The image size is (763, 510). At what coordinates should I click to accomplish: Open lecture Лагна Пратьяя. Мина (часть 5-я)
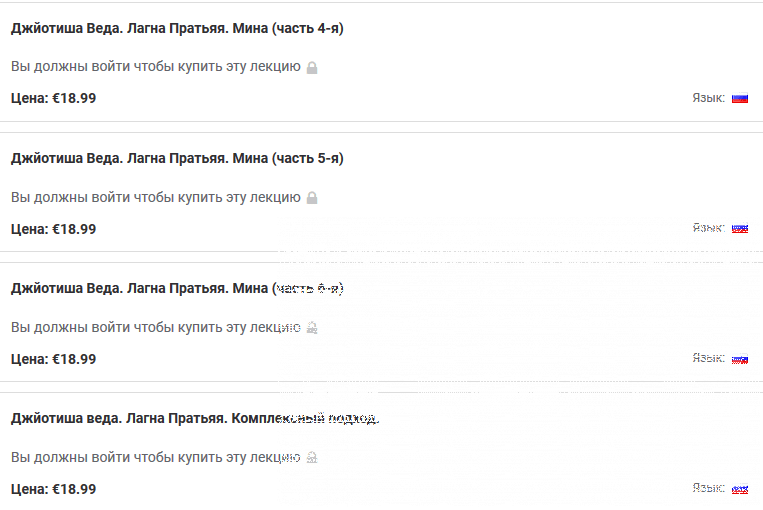[x=177, y=159]
